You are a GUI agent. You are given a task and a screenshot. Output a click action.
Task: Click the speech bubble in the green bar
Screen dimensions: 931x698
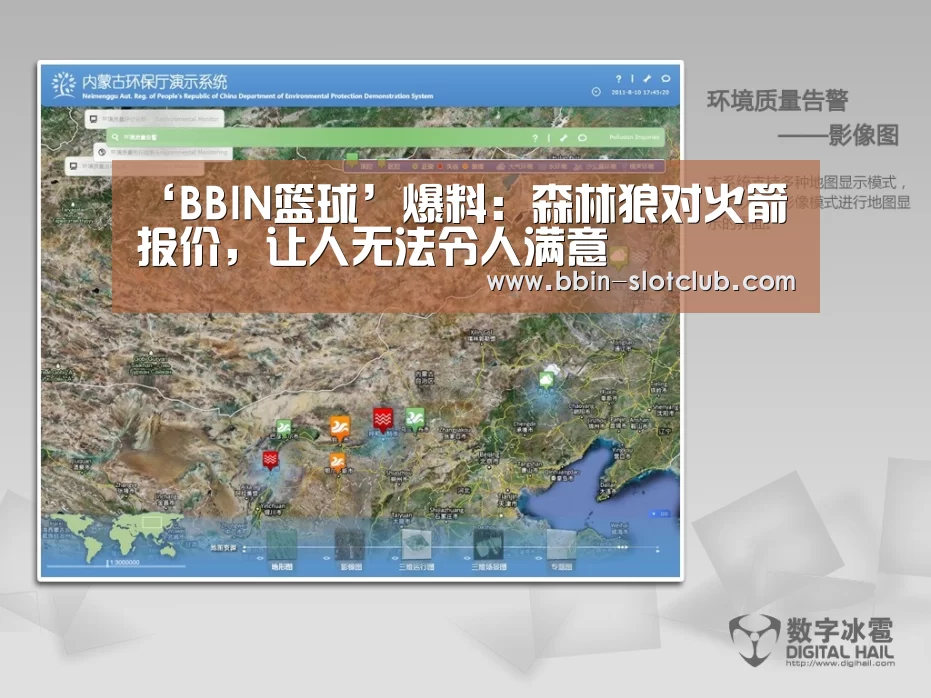pos(582,138)
